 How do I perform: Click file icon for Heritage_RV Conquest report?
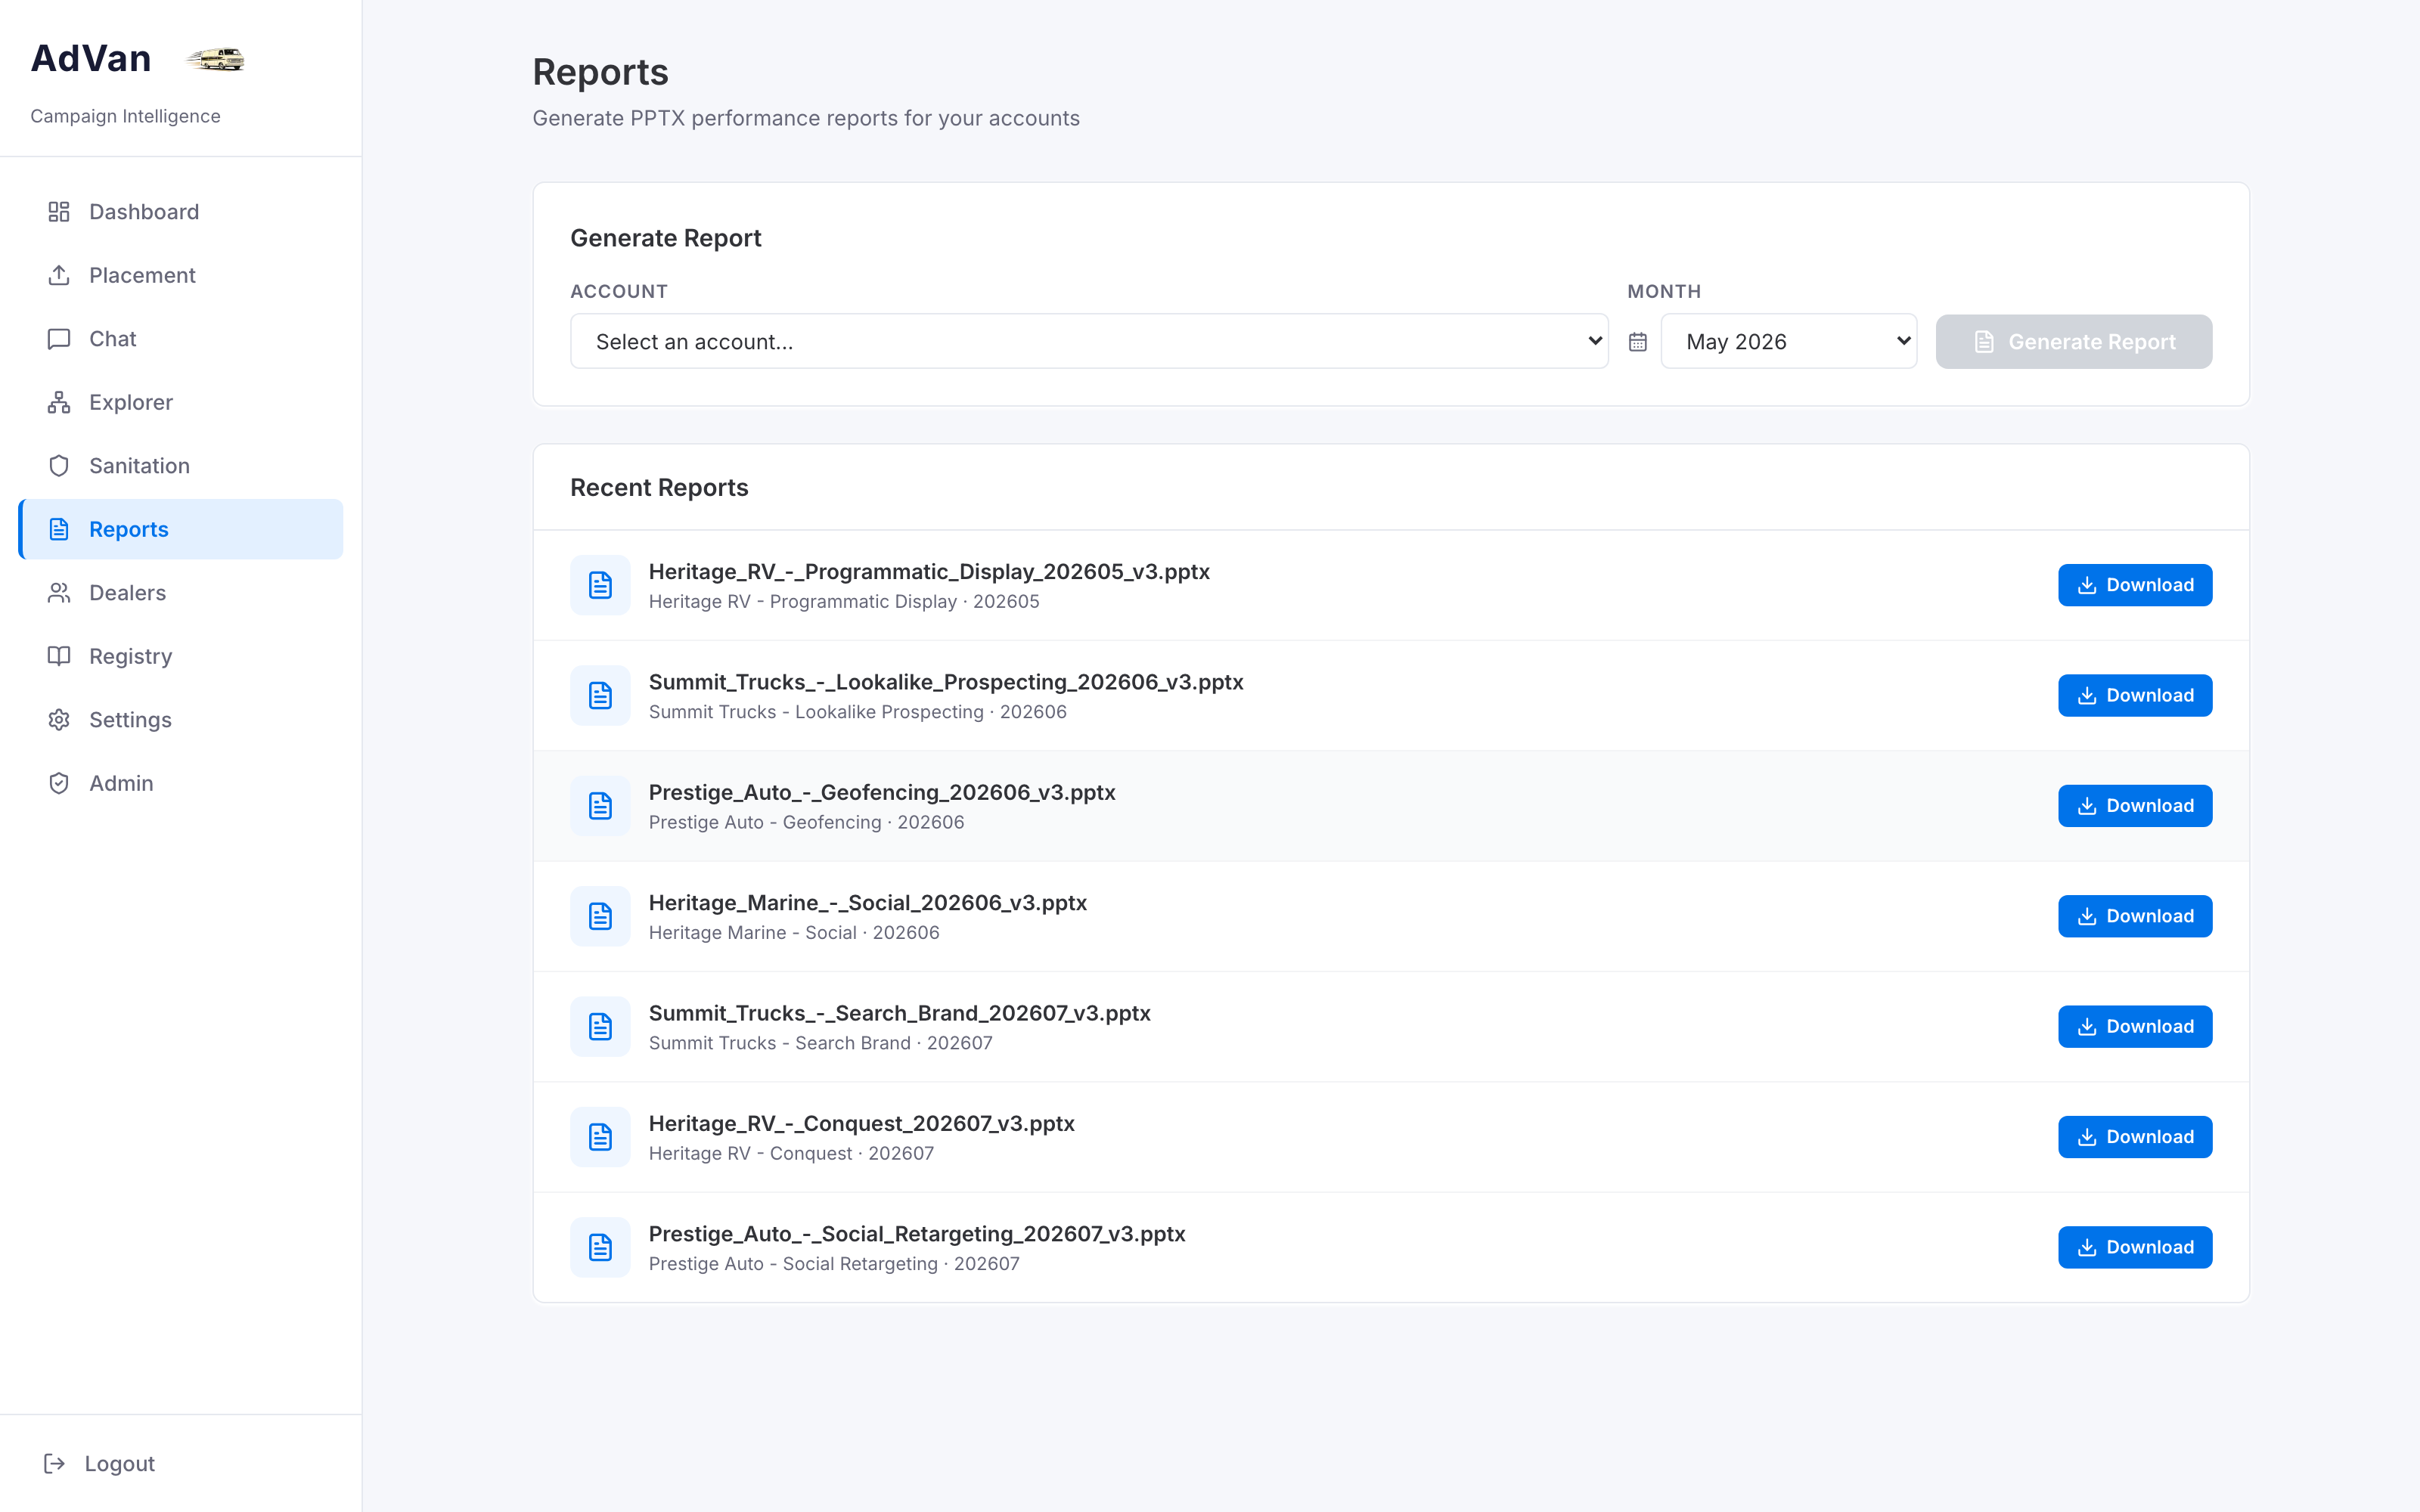coord(600,1137)
